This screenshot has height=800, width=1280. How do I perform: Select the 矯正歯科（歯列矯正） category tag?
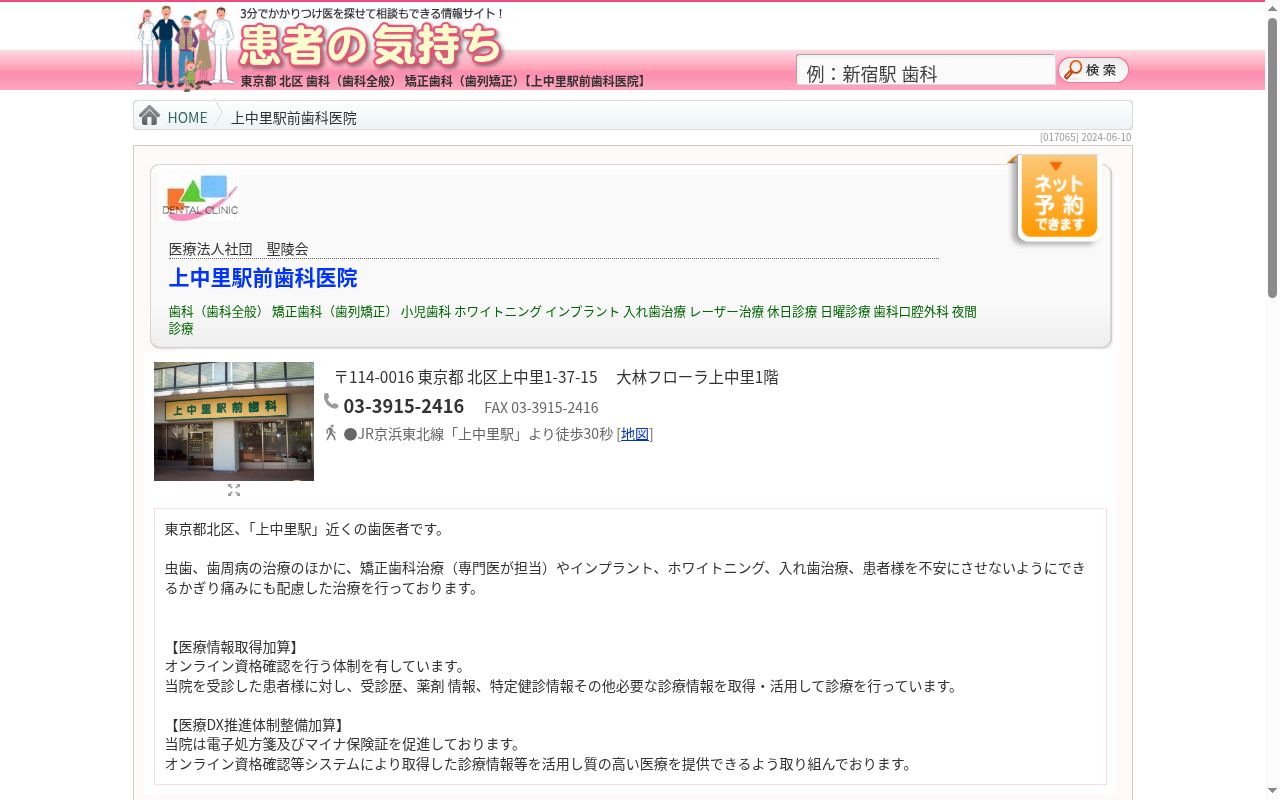[x=334, y=312]
